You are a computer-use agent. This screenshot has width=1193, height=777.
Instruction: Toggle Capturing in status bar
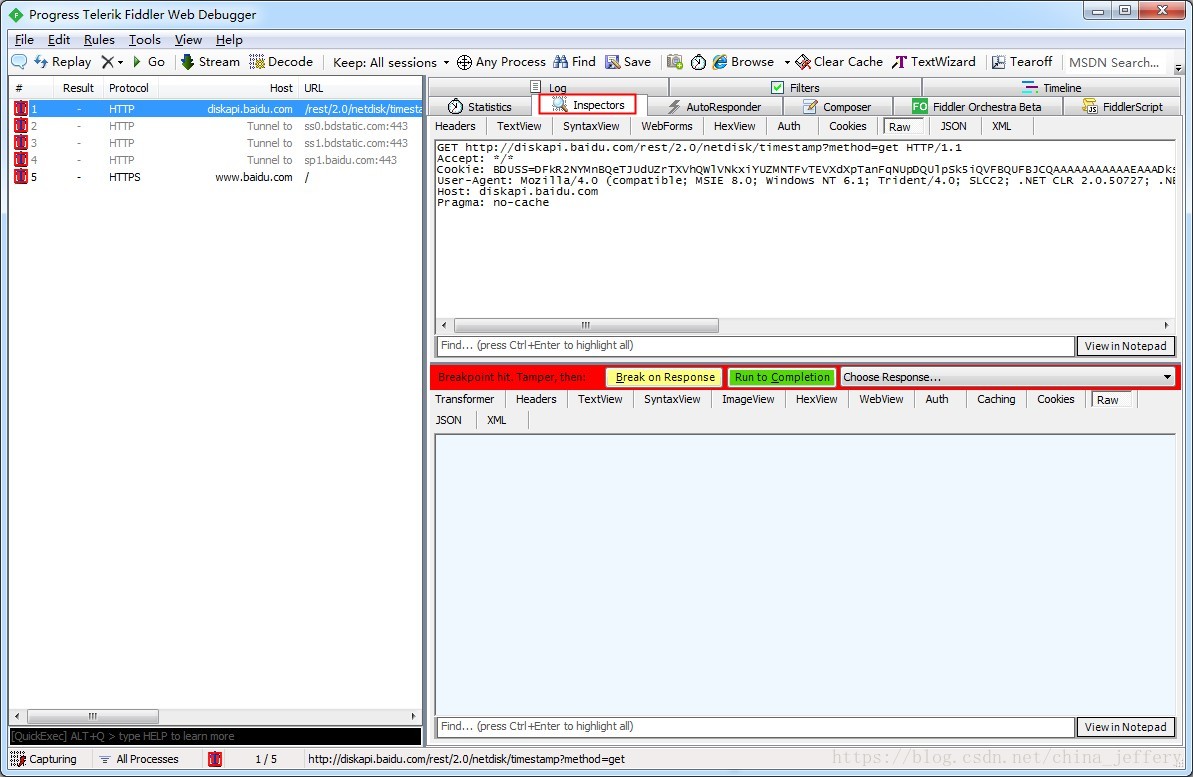pyautogui.click(x=44, y=759)
